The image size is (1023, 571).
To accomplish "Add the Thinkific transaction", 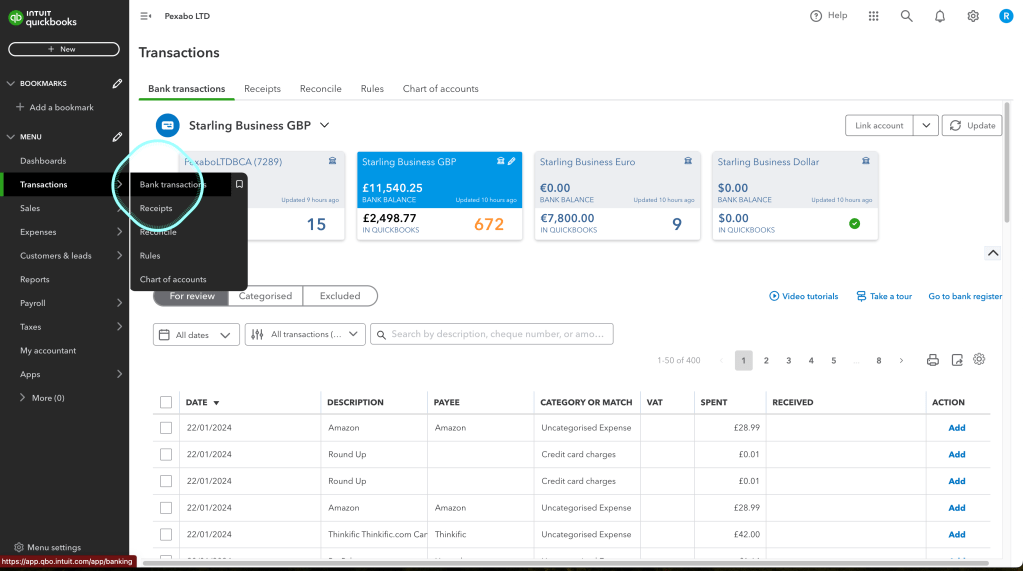I will [956, 534].
